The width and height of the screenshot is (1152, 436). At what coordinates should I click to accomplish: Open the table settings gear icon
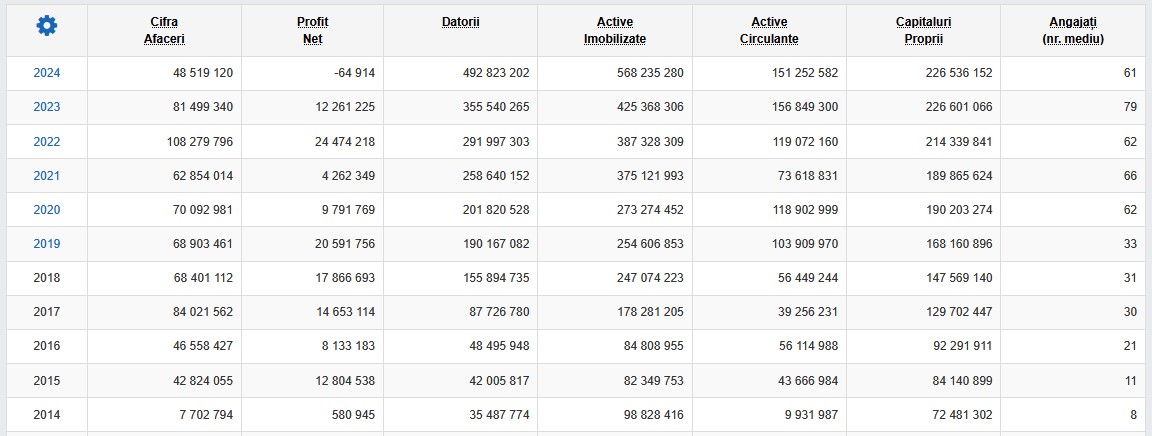pos(46,26)
